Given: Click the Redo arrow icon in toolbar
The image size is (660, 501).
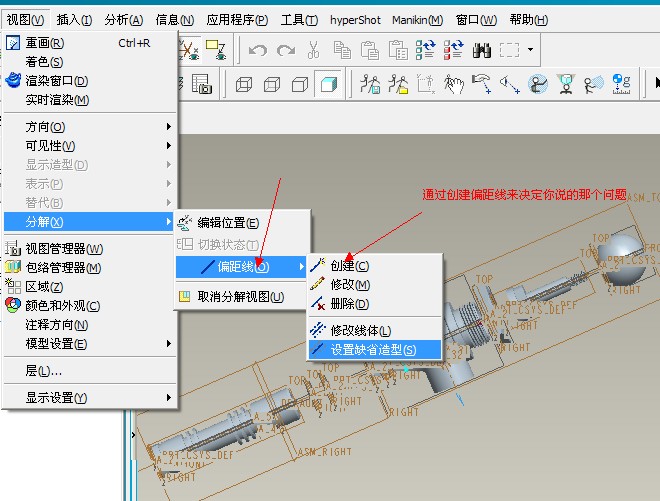Looking at the screenshot, I should 286,51.
